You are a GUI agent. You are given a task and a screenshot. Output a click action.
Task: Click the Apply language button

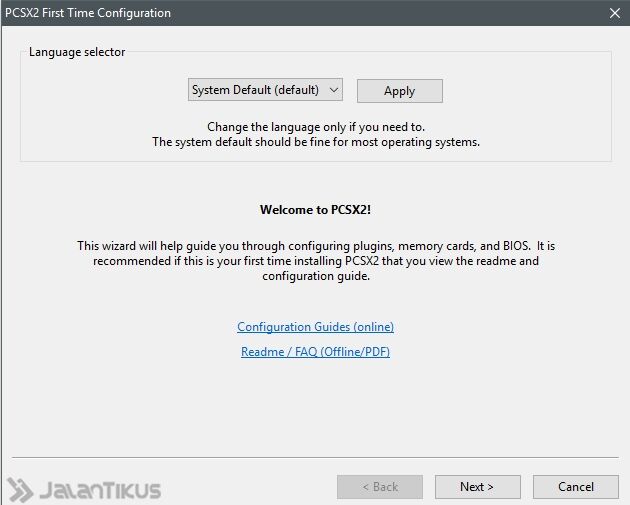point(400,91)
